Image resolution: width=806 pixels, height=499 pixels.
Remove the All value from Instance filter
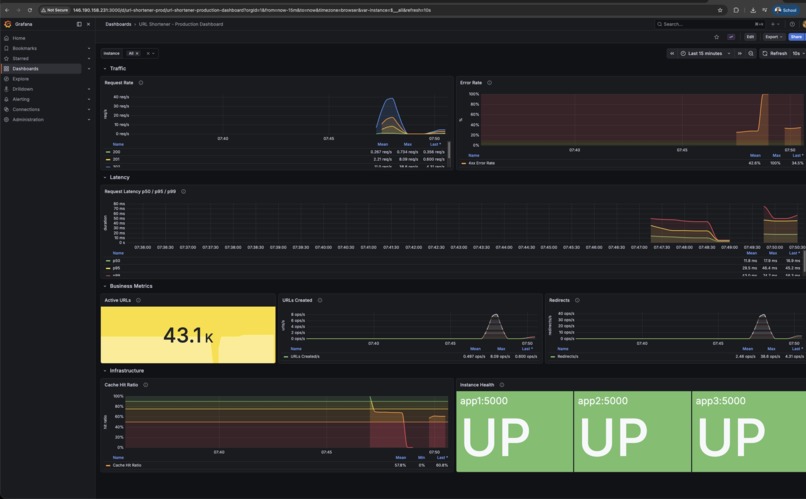(137, 53)
